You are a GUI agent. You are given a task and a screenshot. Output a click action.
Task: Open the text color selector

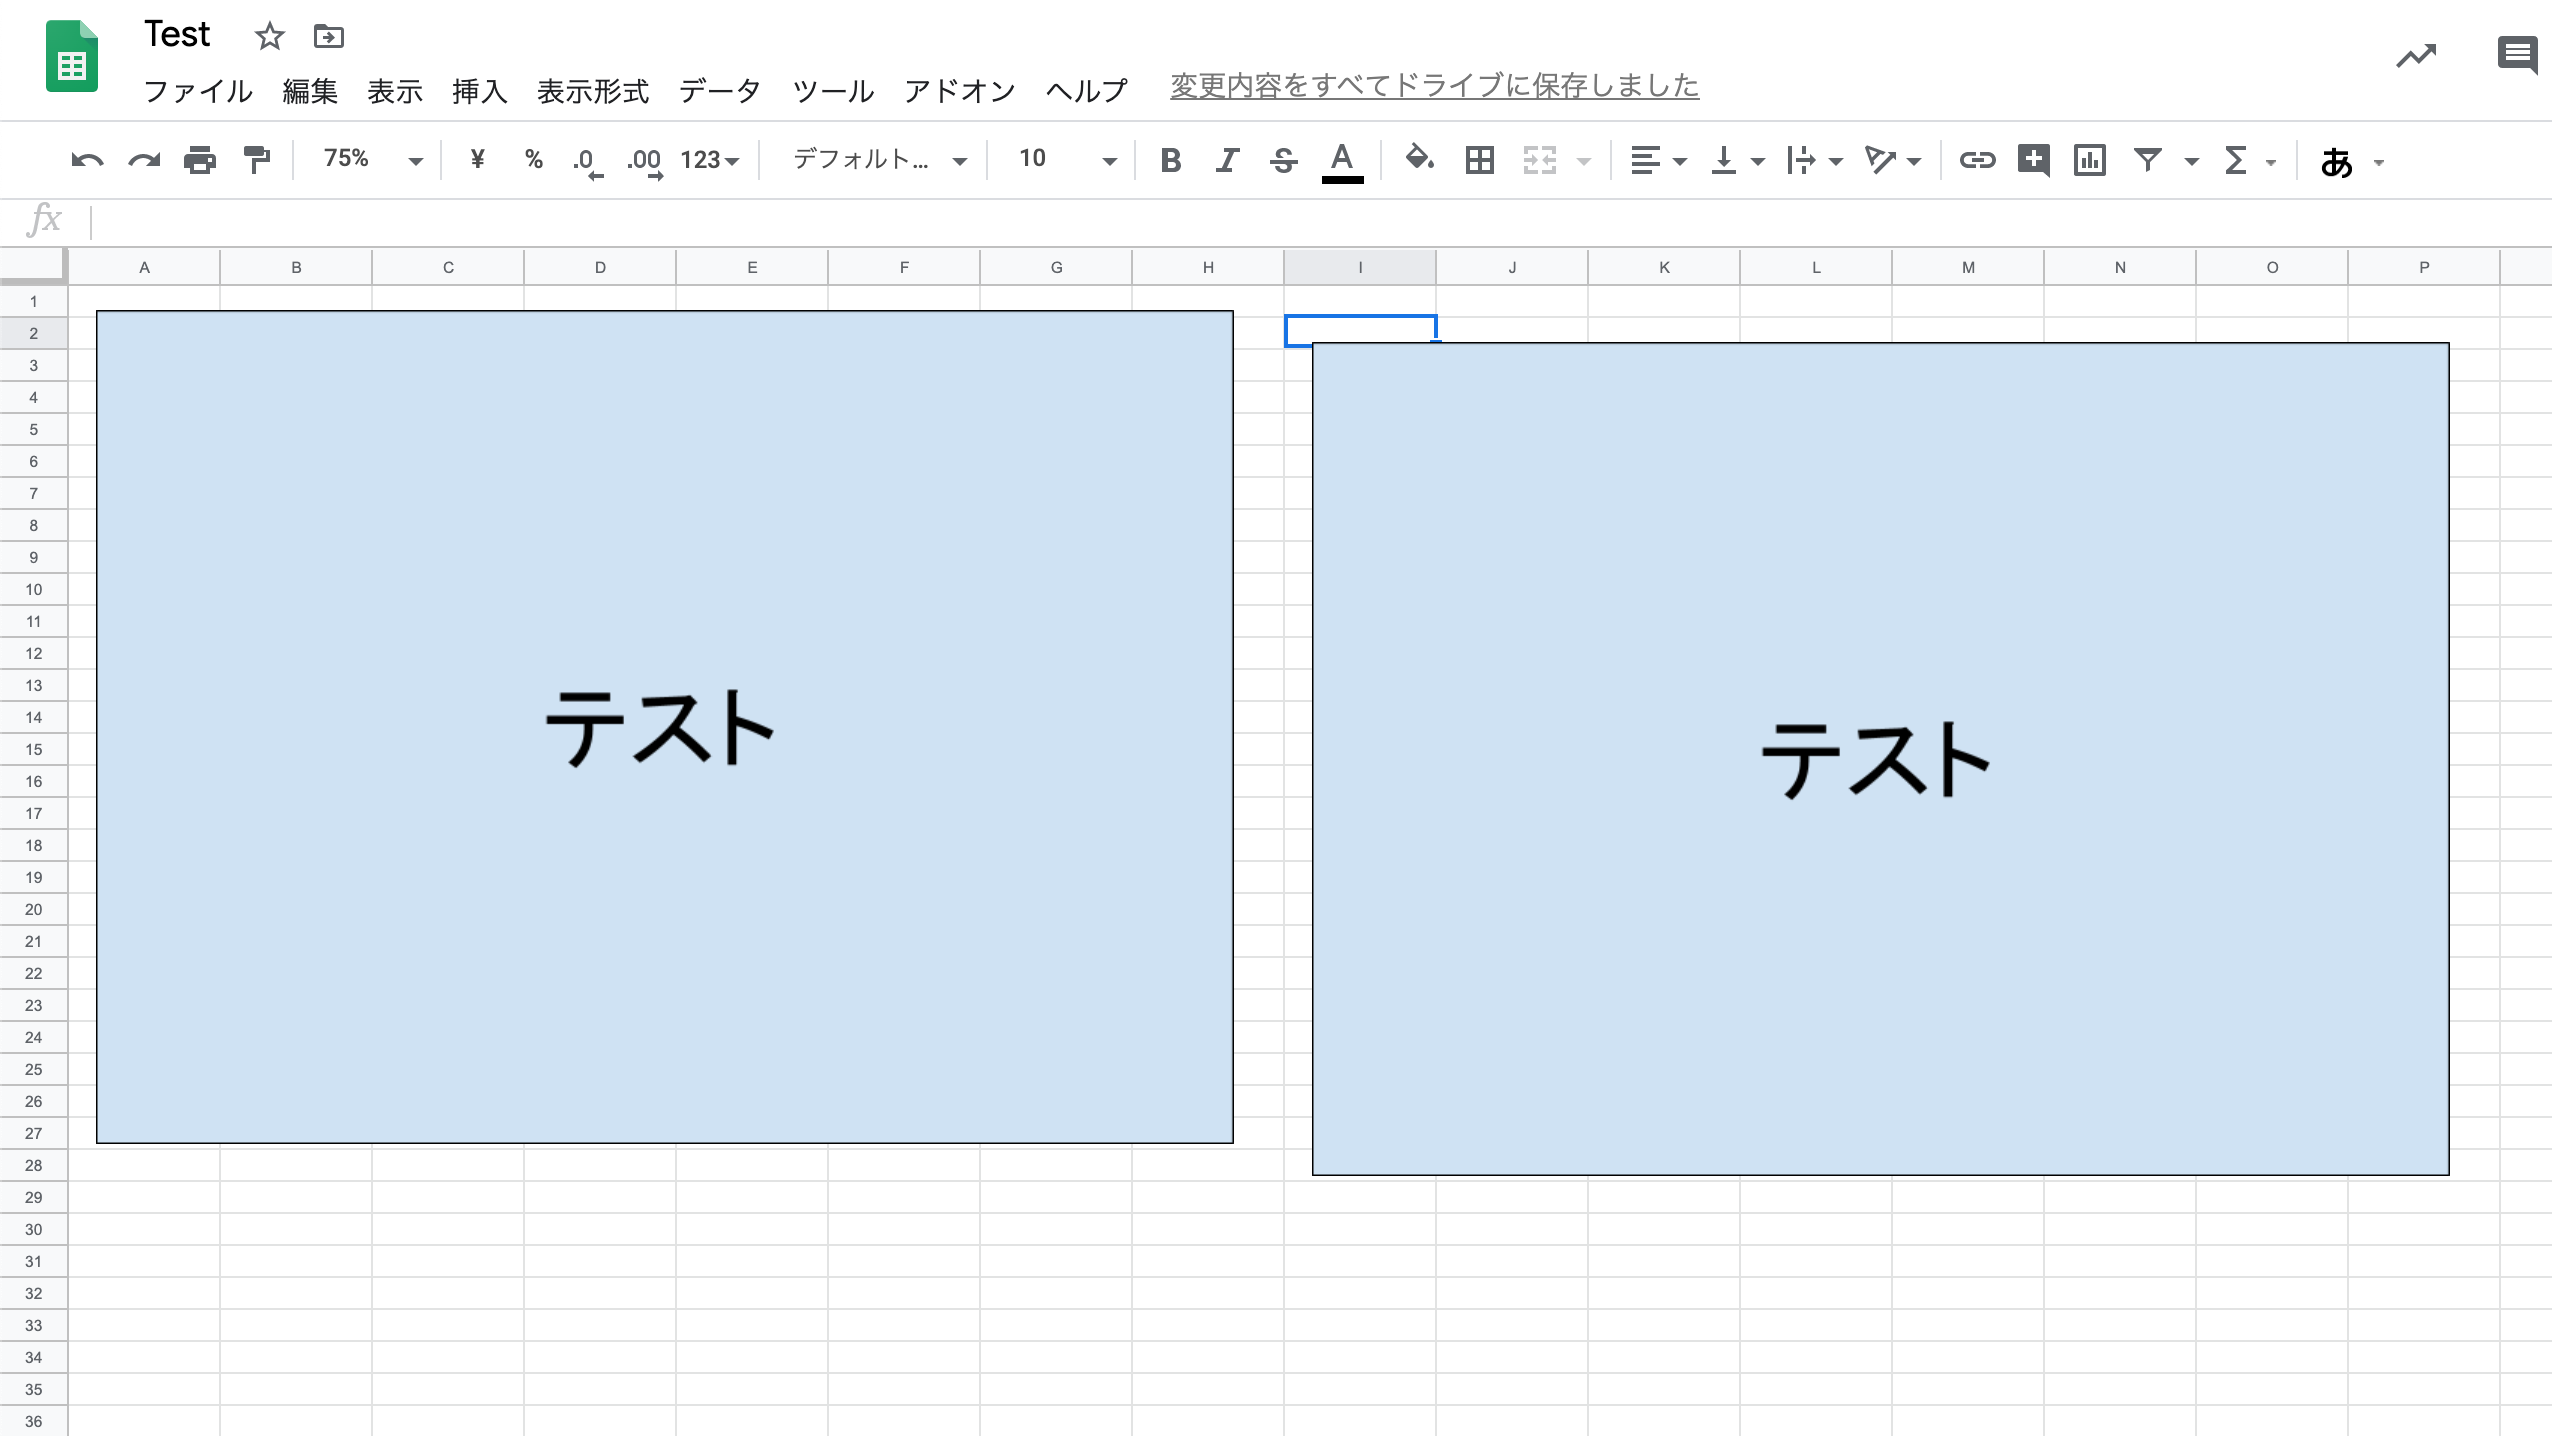(1341, 160)
